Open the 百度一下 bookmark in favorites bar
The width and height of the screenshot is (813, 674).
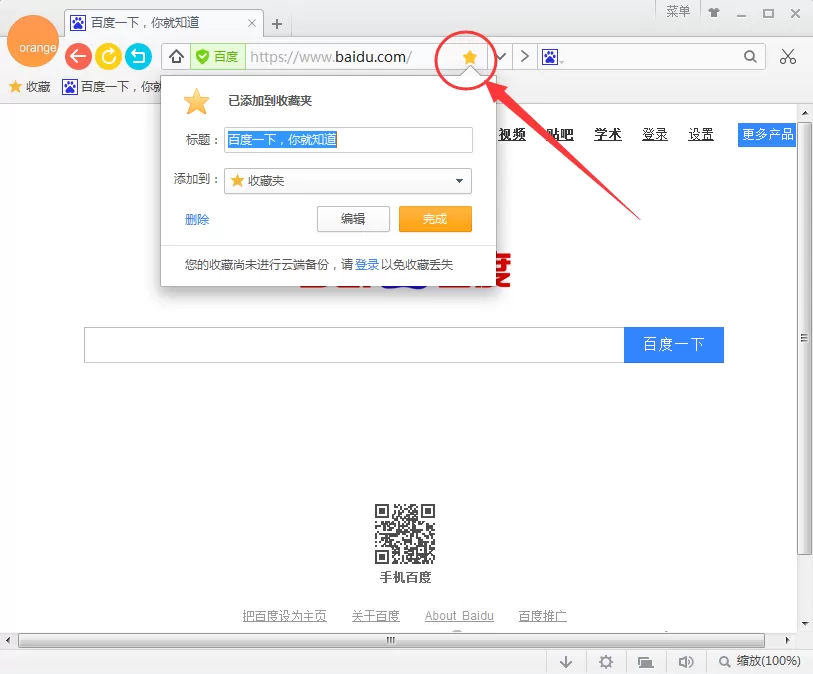tap(111, 87)
